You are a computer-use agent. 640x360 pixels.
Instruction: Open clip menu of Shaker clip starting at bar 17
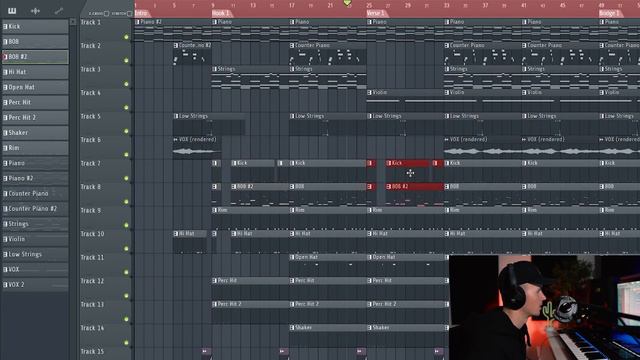coord(292,328)
